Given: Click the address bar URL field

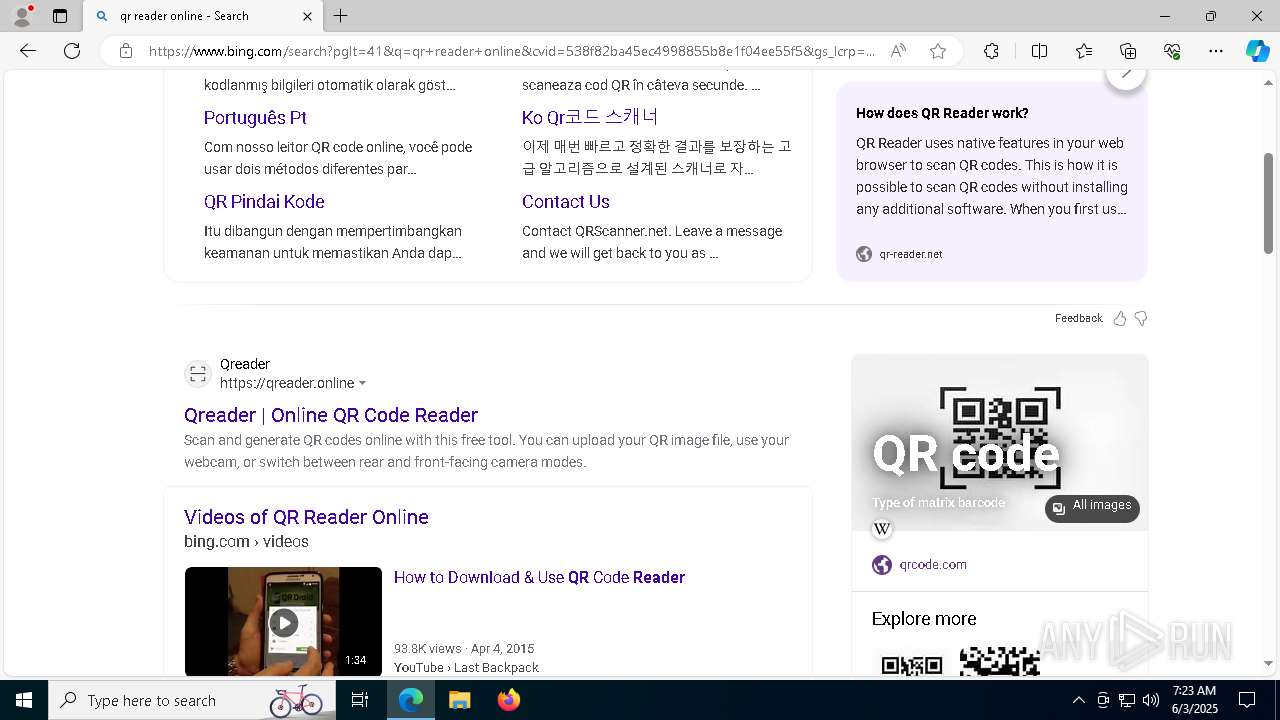Looking at the screenshot, I should (x=510, y=51).
